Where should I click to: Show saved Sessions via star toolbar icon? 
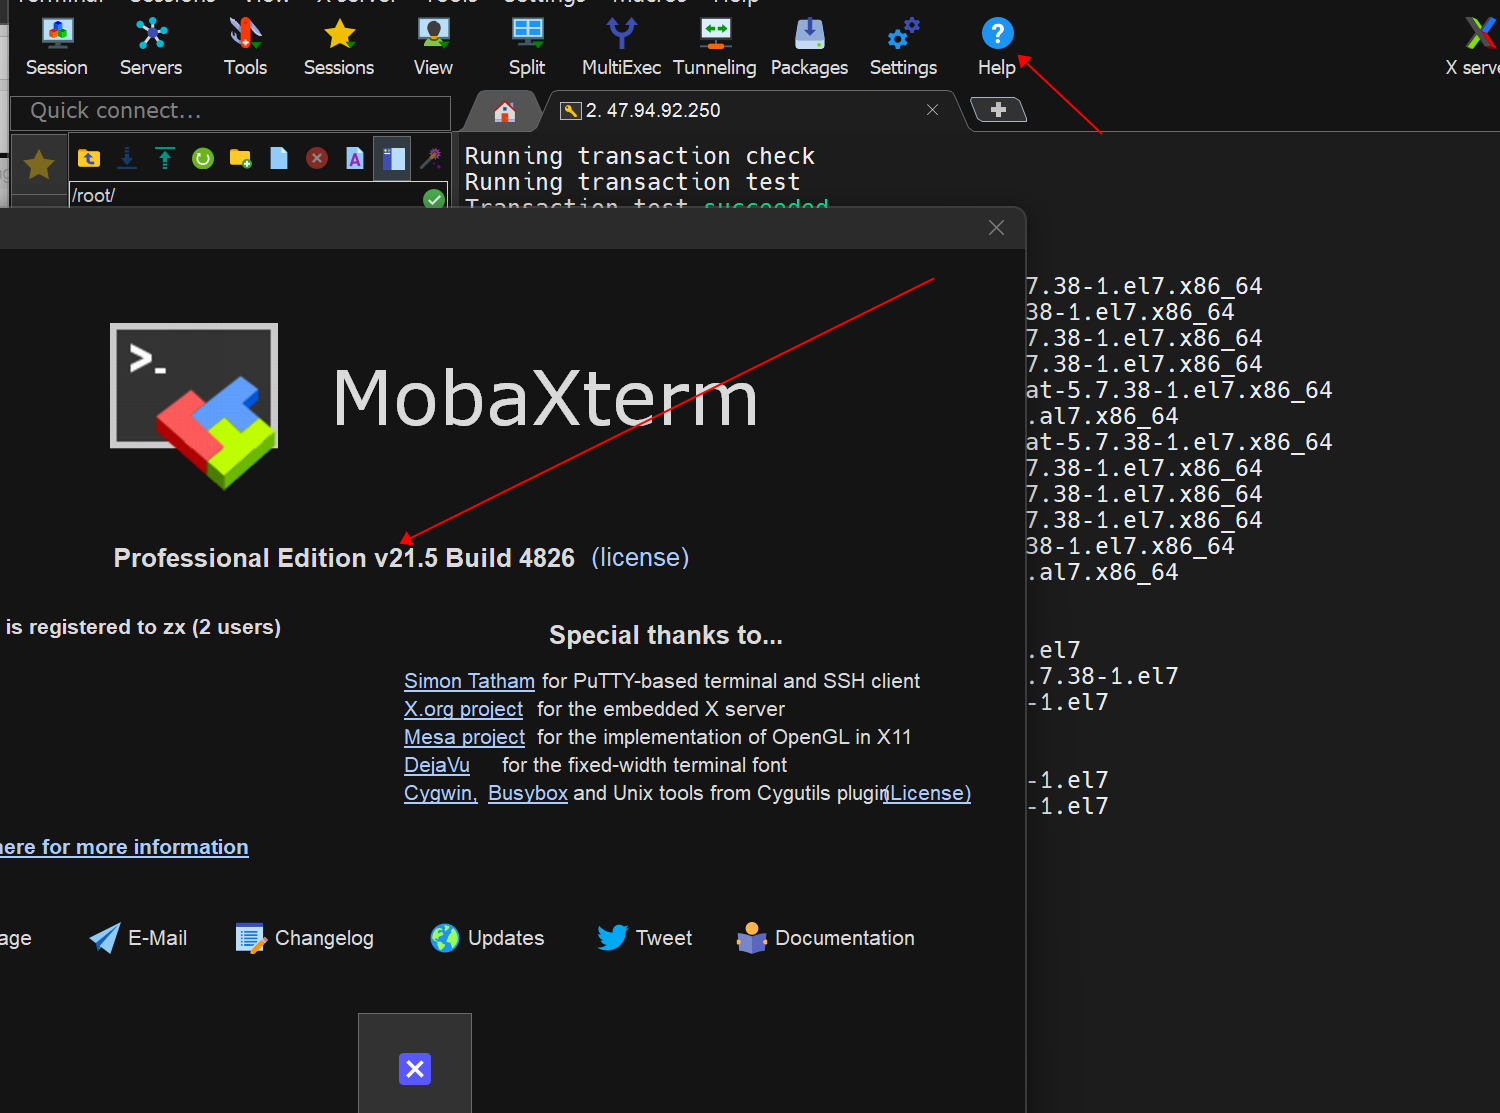pos(339,47)
